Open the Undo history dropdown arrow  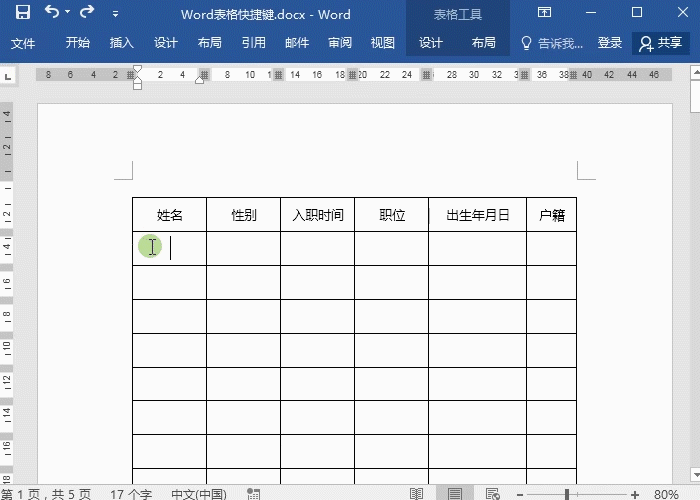click(68, 12)
